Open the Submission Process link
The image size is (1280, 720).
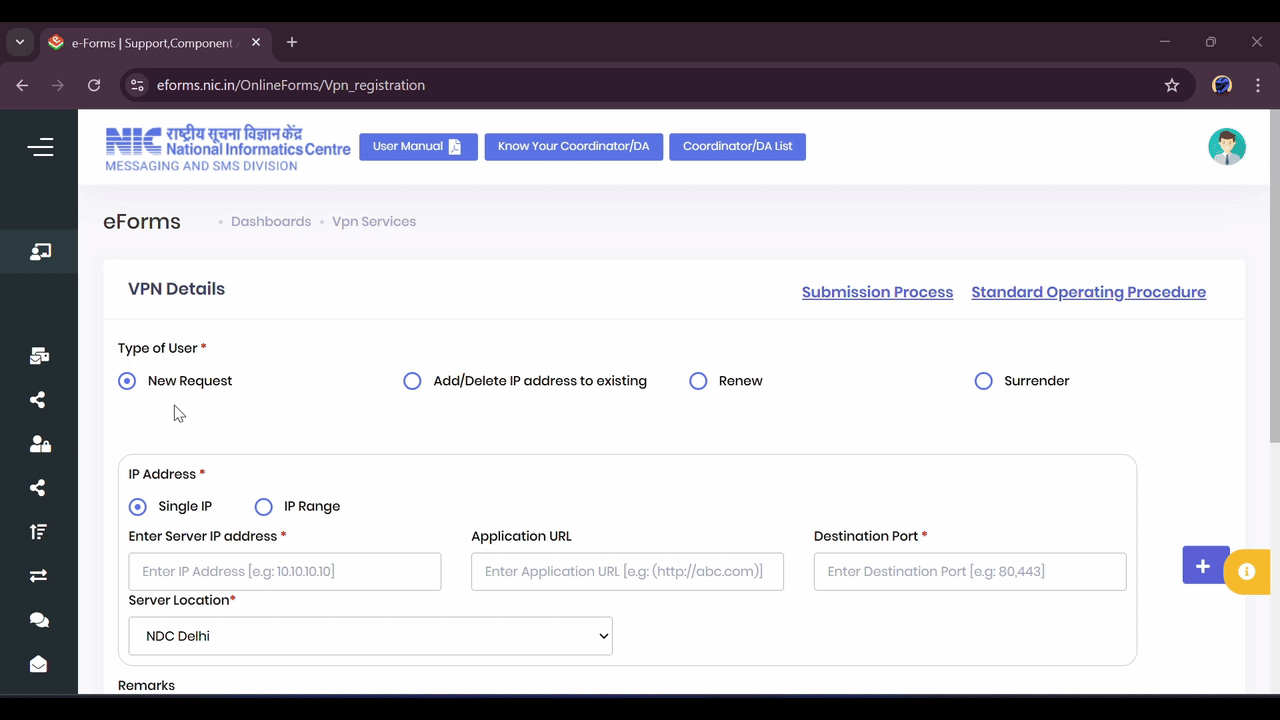point(877,291)
